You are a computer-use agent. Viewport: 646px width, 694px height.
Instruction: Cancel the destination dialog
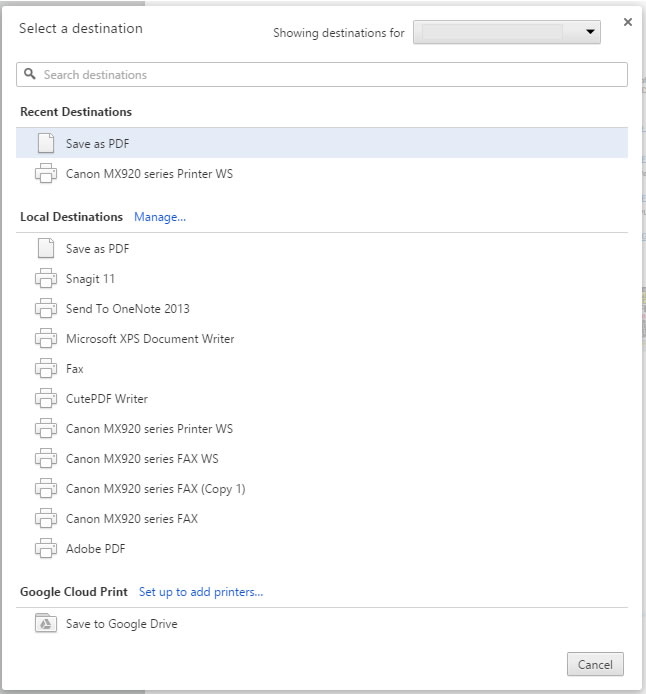coord(595,664)
